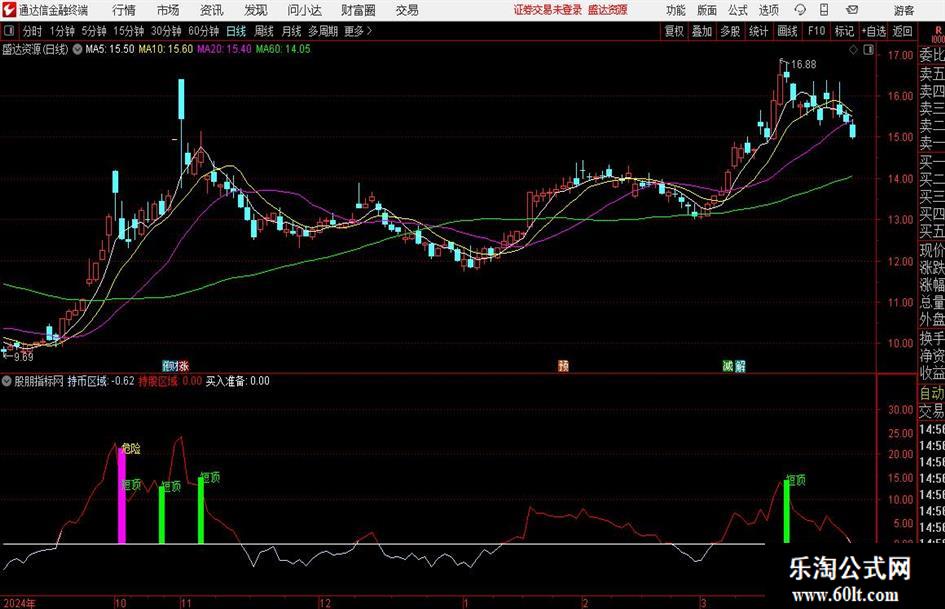
Task: Click the 画线 drawing tools button
Action: (787, 31)
